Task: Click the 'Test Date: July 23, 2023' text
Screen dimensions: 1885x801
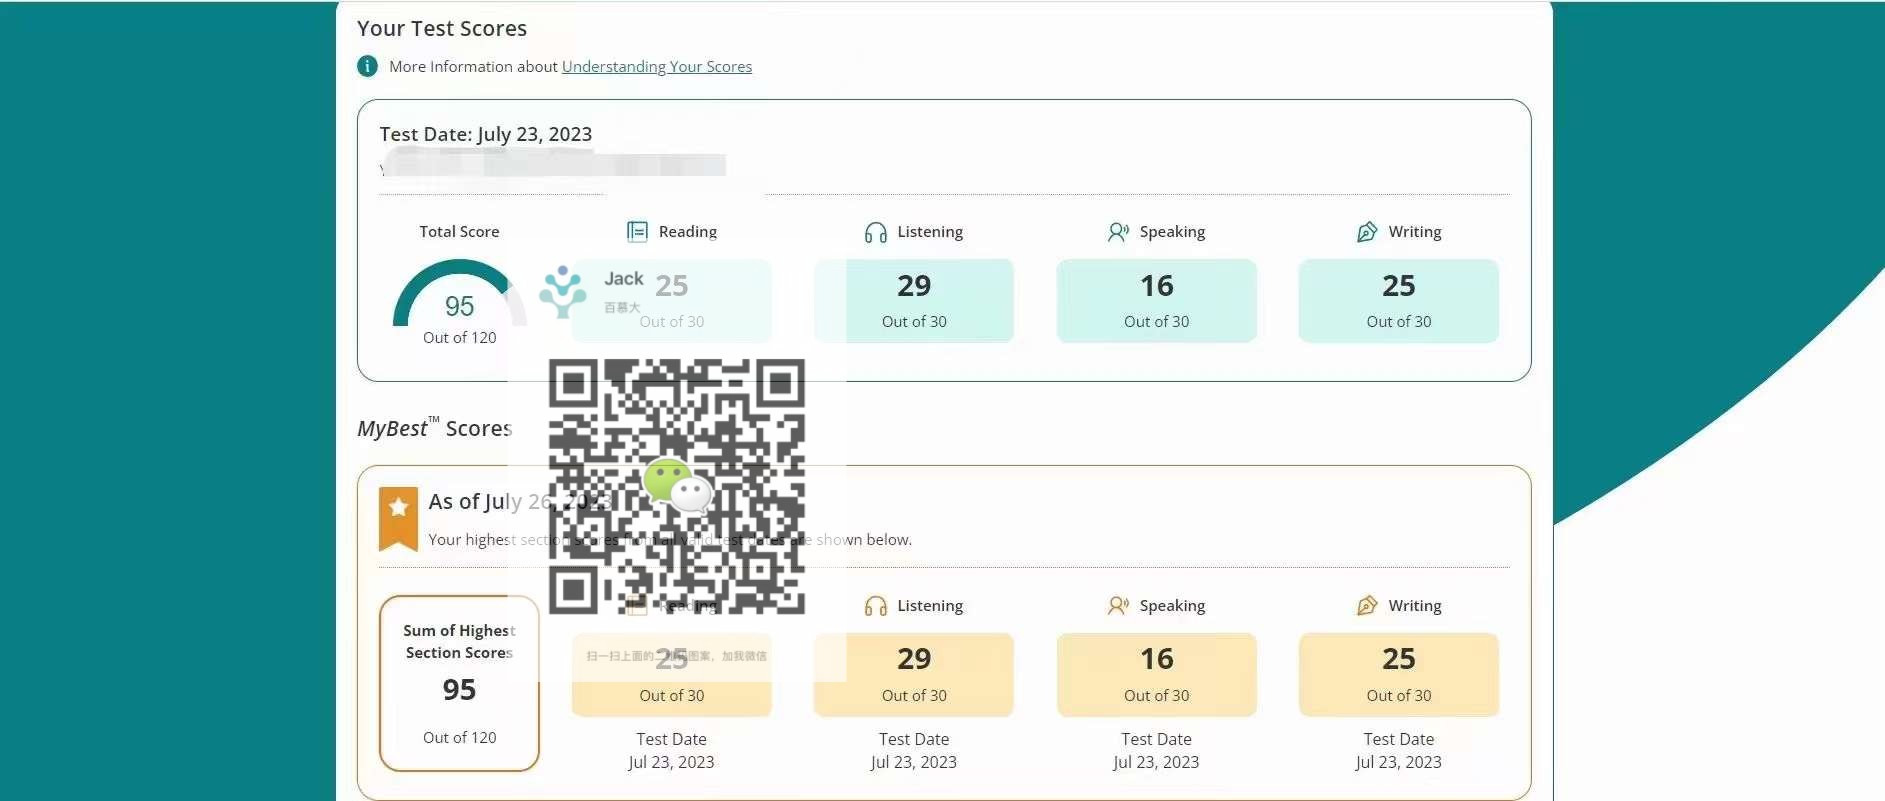Action: [485, 134]
